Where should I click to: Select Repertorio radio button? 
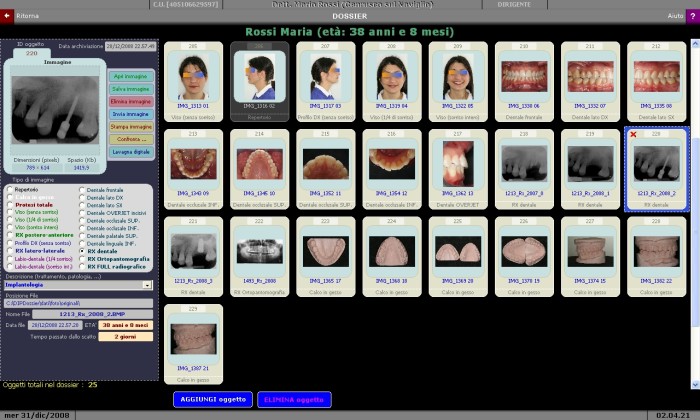click(10, 190)
